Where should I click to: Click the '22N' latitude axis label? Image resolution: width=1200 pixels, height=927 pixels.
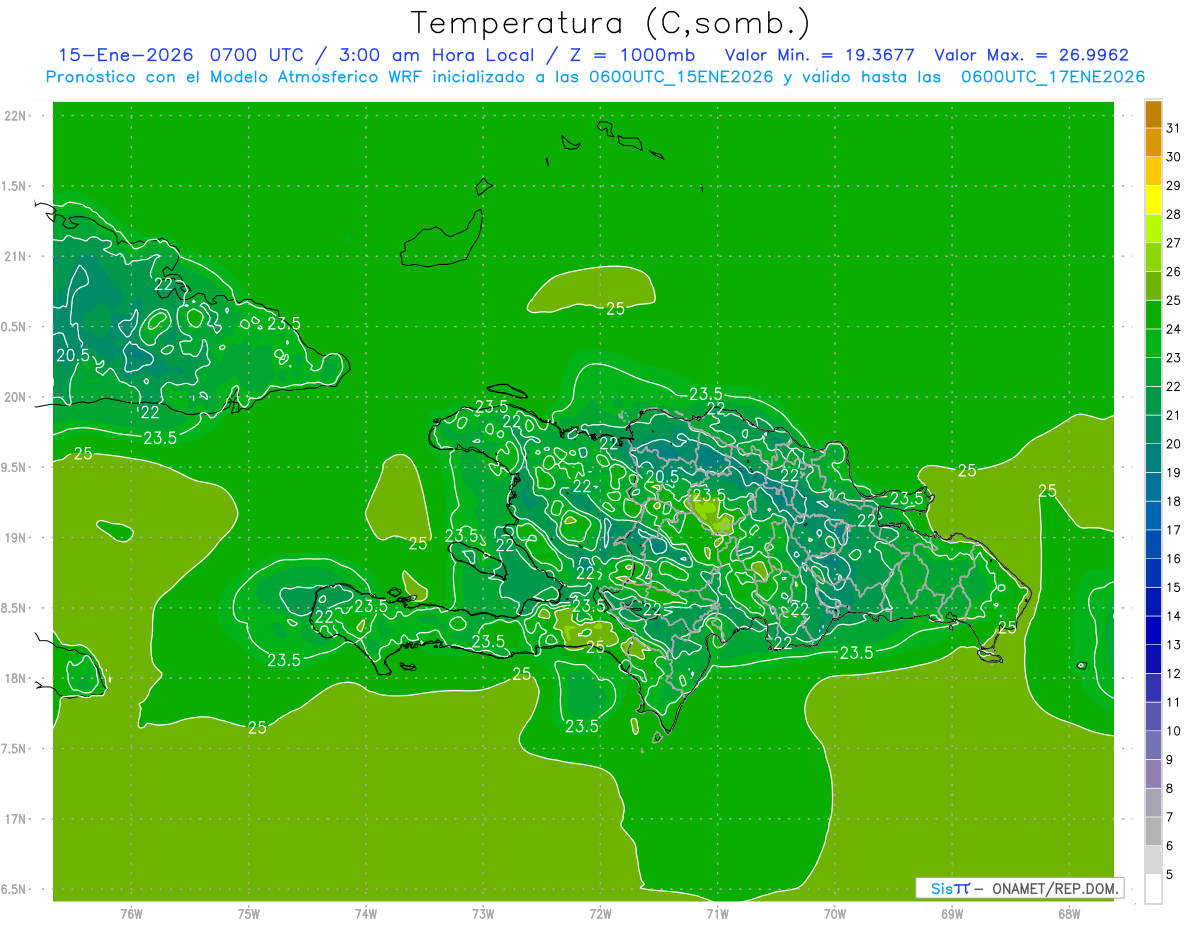pos(17,116)
